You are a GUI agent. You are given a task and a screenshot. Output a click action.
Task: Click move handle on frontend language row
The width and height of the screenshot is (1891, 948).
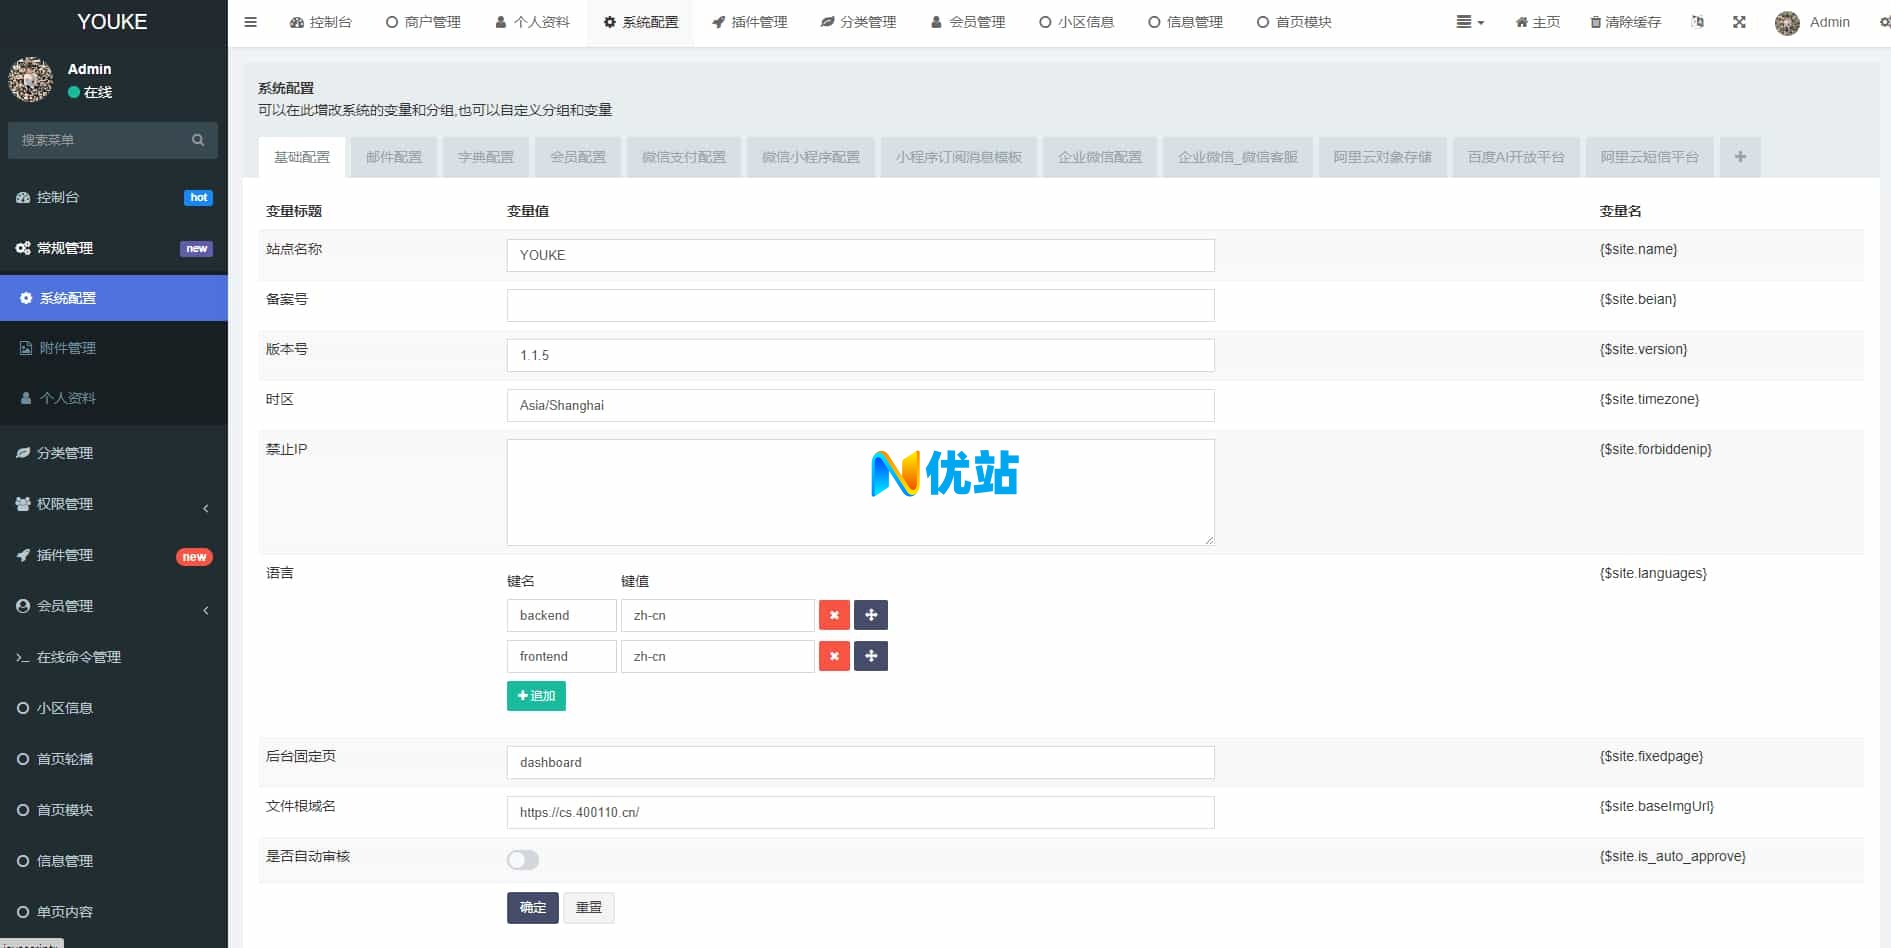871,656
